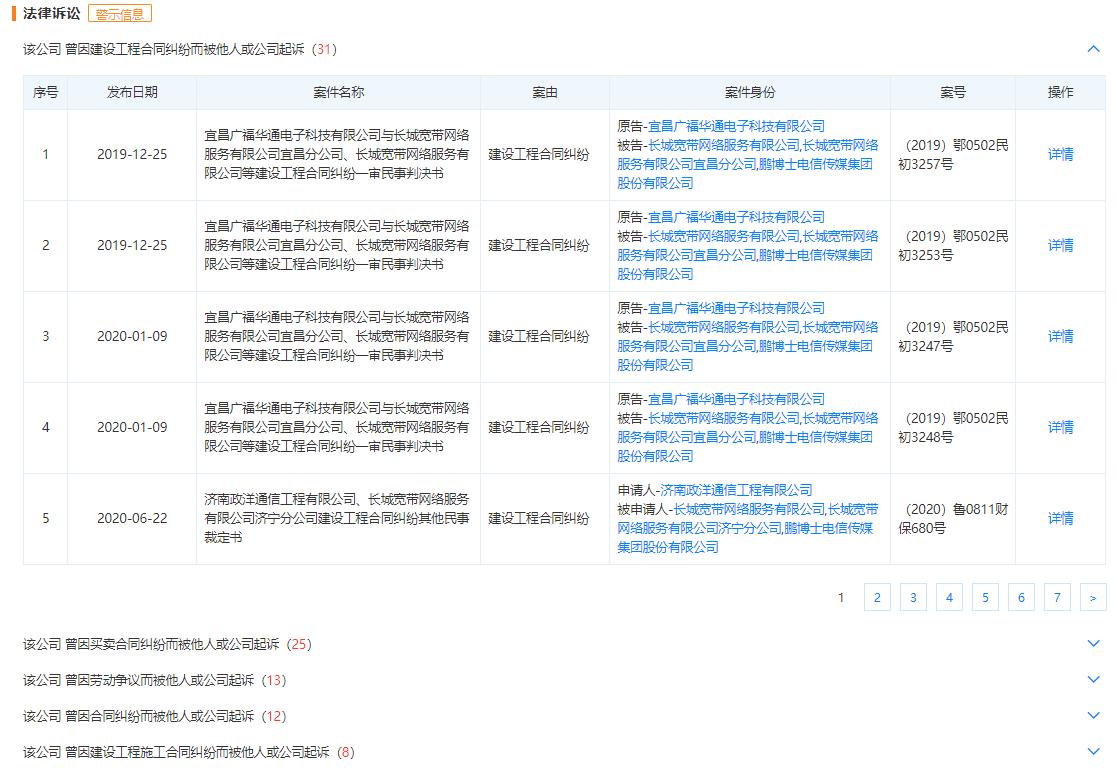Image resolution: width=1118 pixels, height=782 pixels.
Task: Select date 2020-01-09 in row 3
Action: coord(132,336)
